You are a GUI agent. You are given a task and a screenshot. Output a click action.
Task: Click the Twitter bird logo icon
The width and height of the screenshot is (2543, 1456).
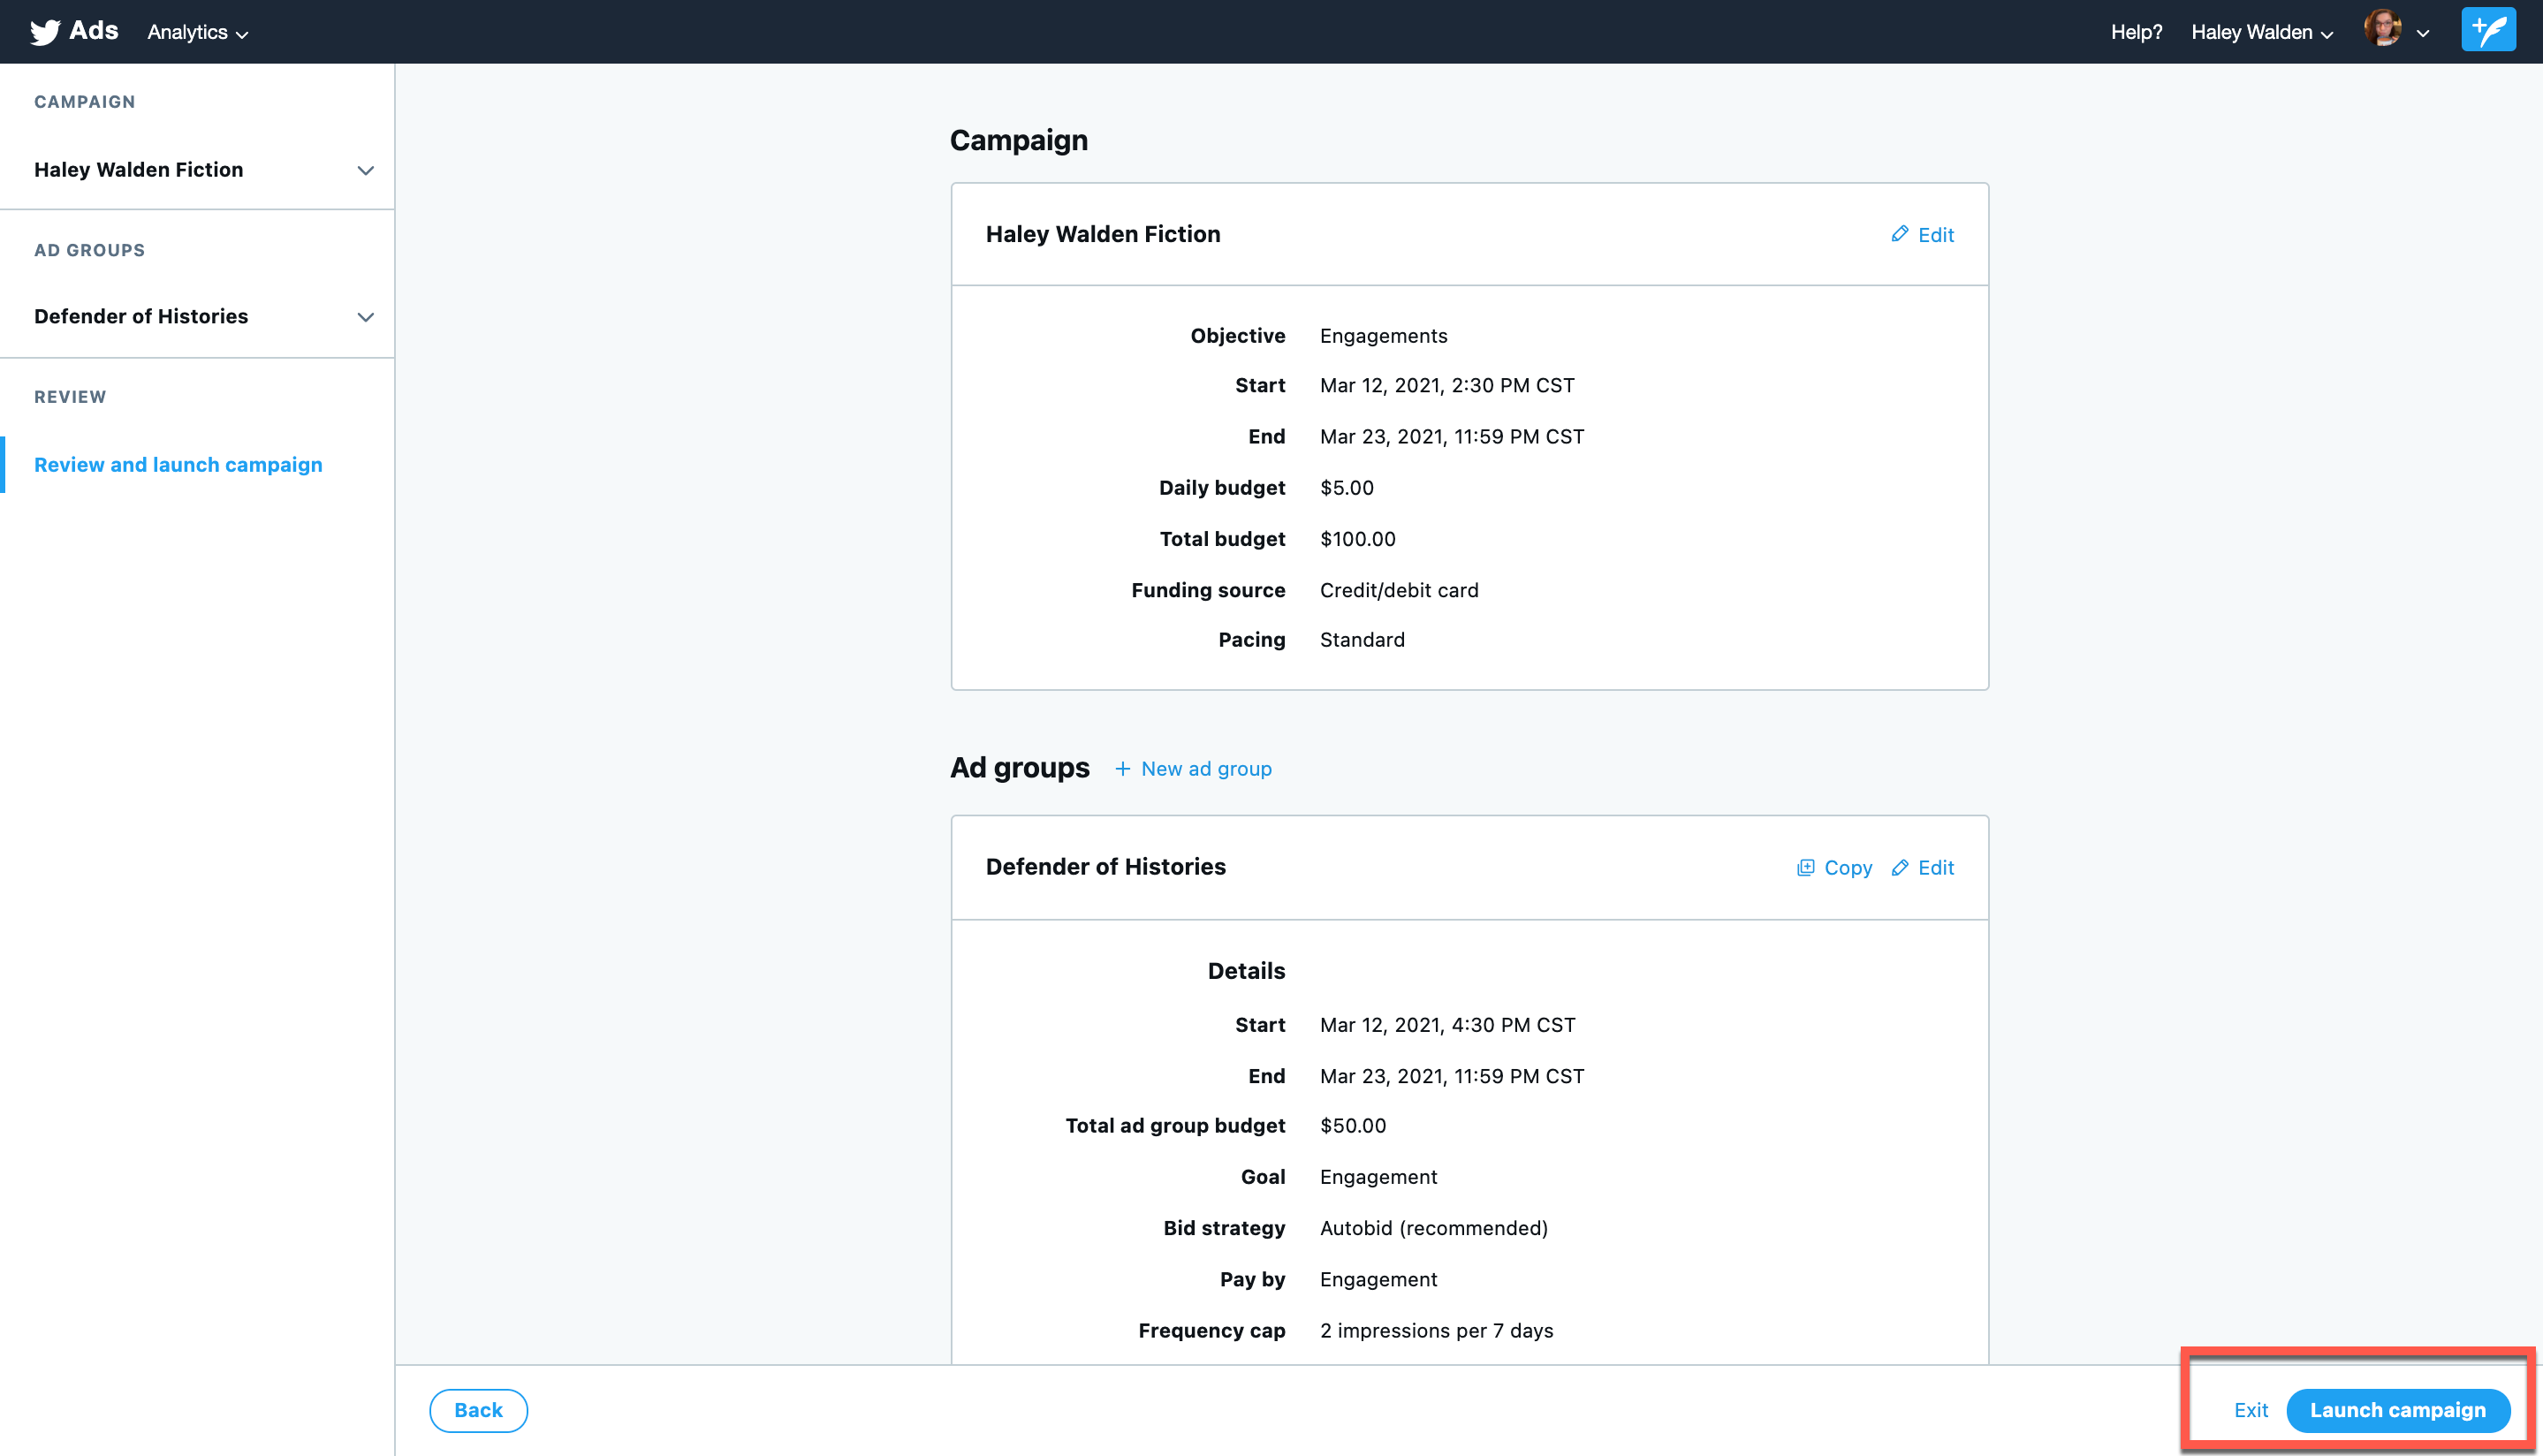[44, 32]
